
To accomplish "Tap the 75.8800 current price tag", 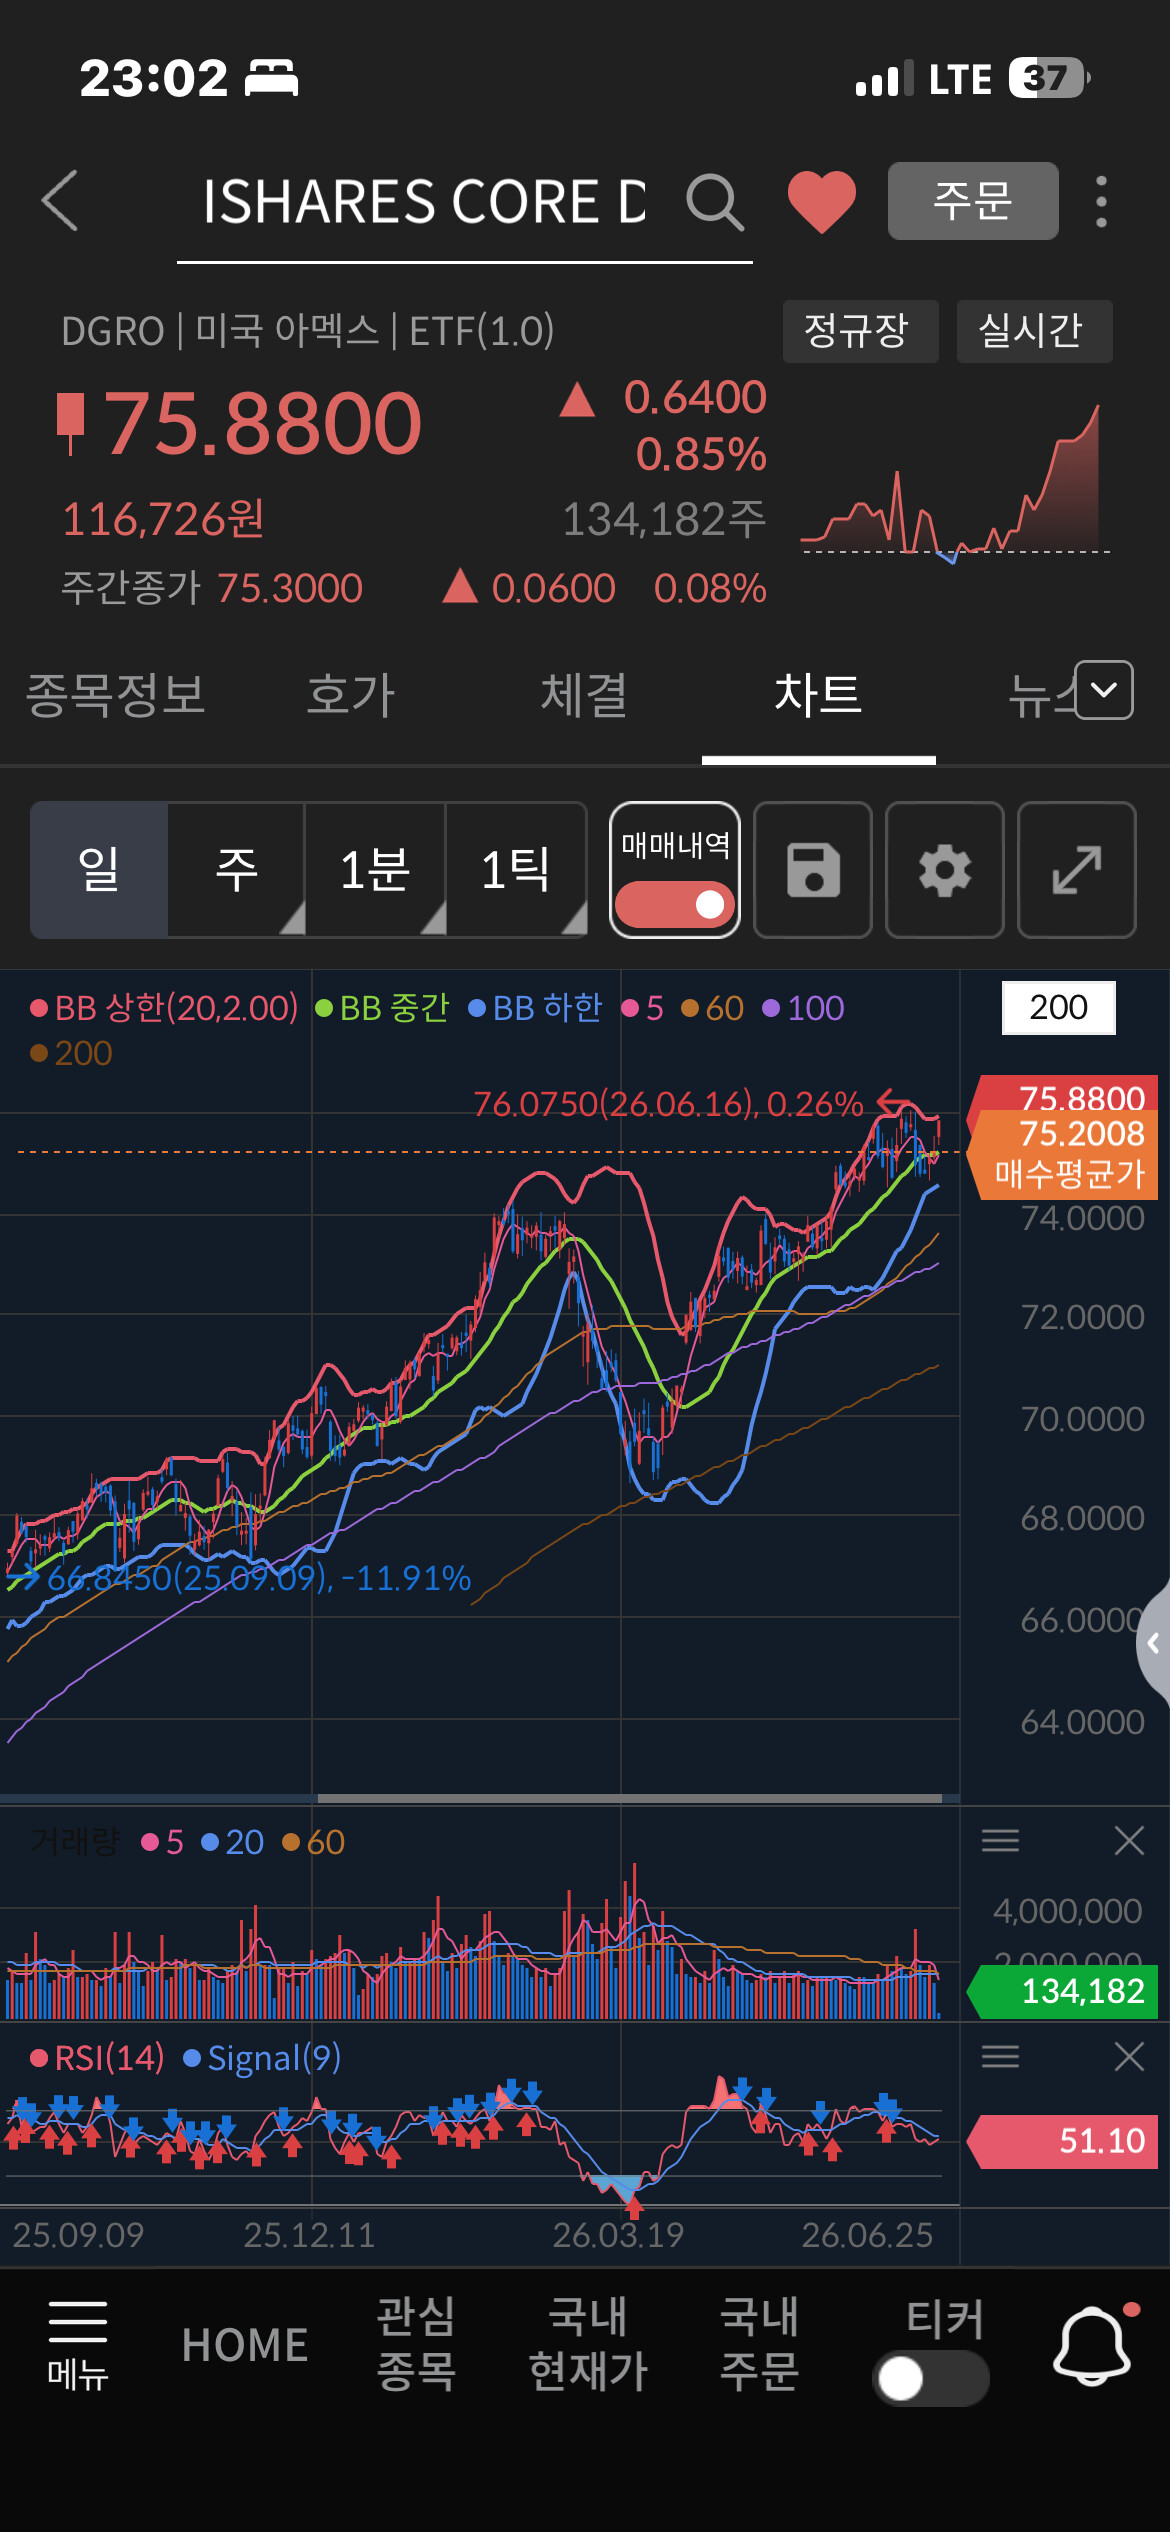I will pos(1064,1096).
